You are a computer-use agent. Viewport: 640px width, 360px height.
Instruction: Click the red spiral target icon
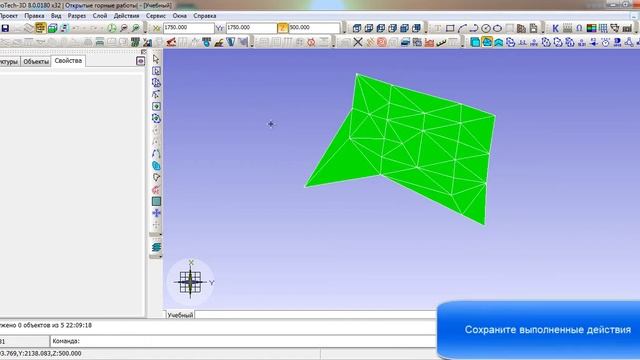click(382, 42)
